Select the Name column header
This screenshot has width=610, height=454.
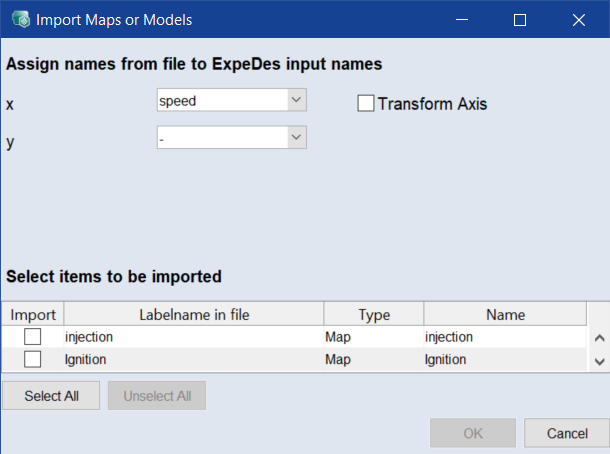coord(505,314)
